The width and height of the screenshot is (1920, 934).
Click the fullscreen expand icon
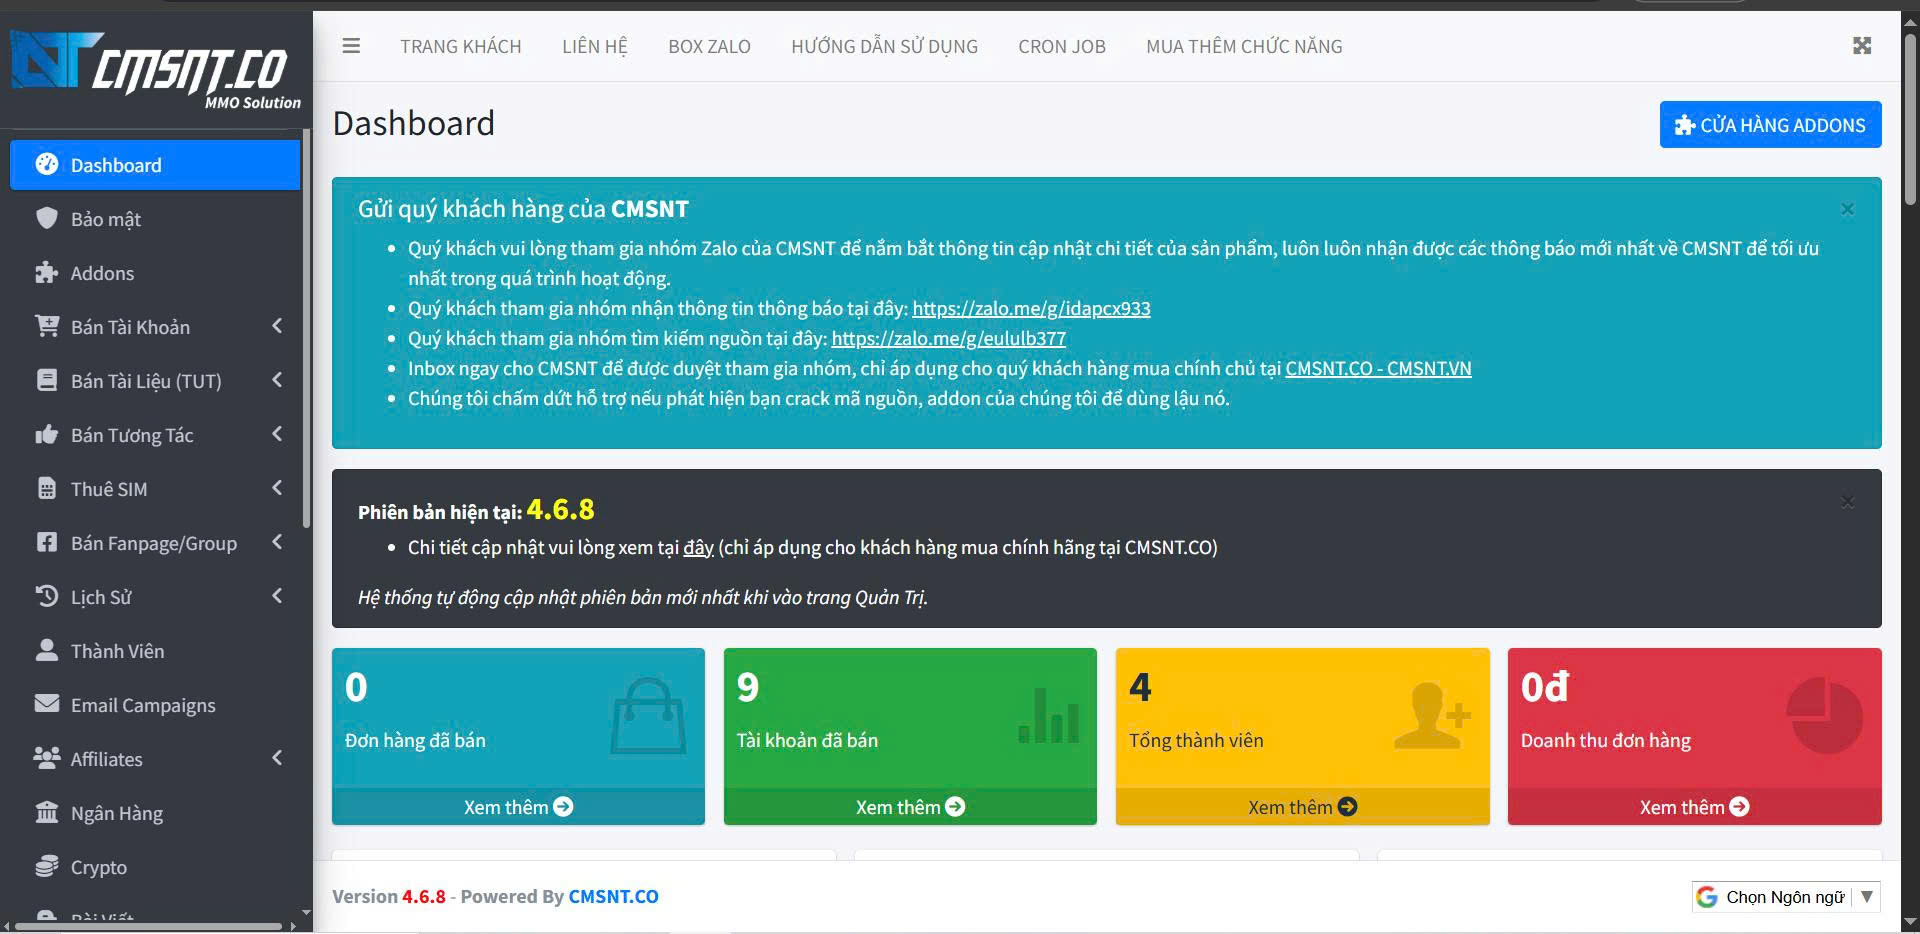pyautogui.click(x=1862, y=46)
